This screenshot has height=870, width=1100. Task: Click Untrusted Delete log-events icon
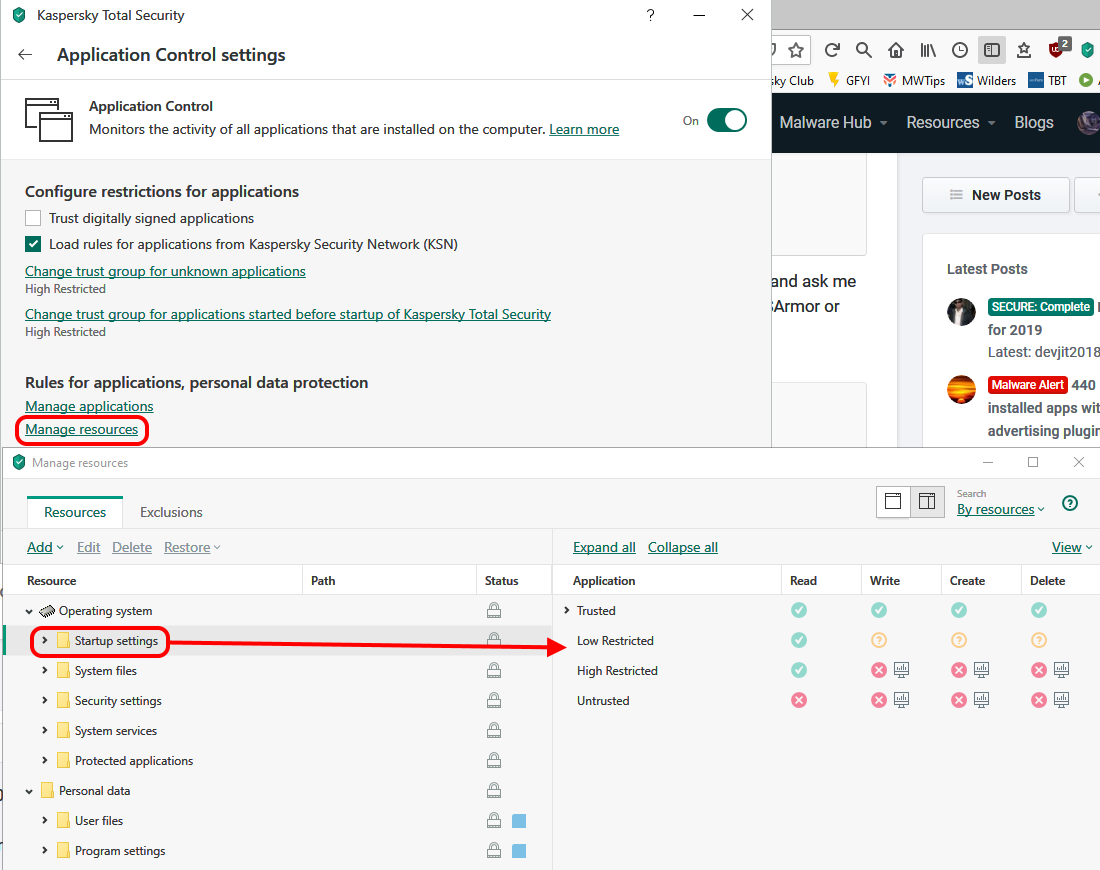point(1061,700)
